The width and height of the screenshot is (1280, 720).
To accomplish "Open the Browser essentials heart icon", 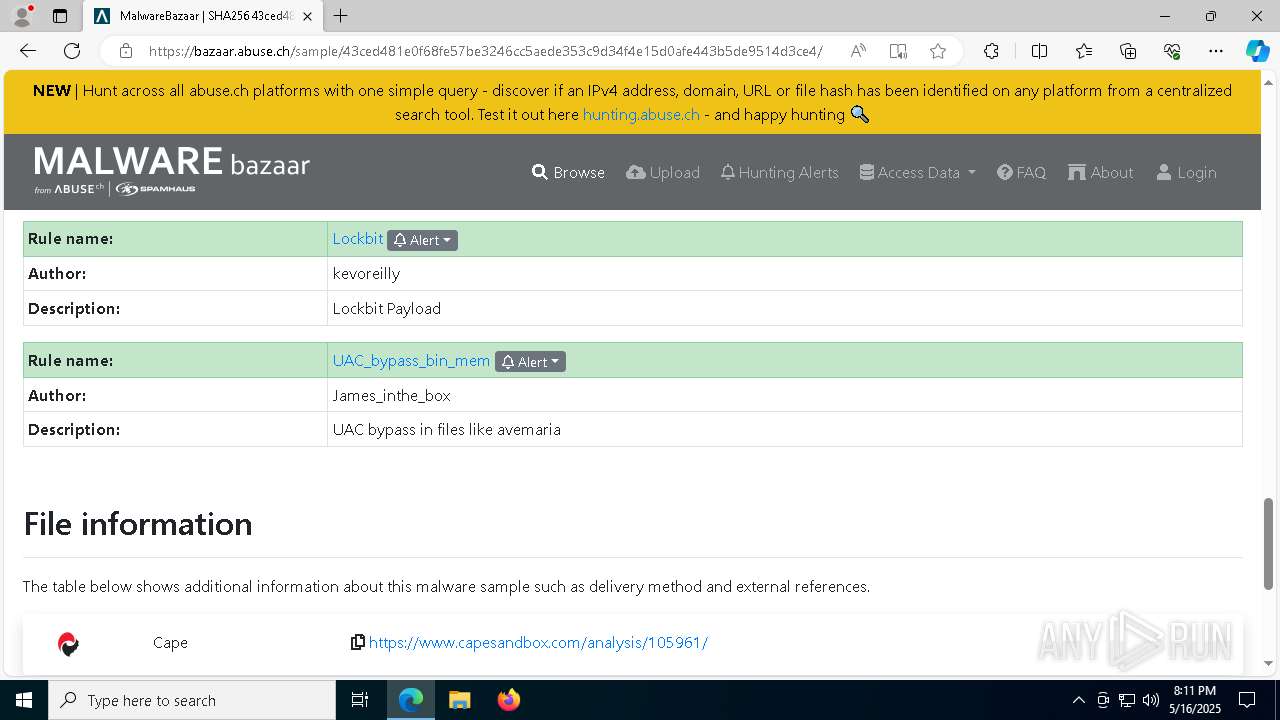I will tap(1172, 51).
